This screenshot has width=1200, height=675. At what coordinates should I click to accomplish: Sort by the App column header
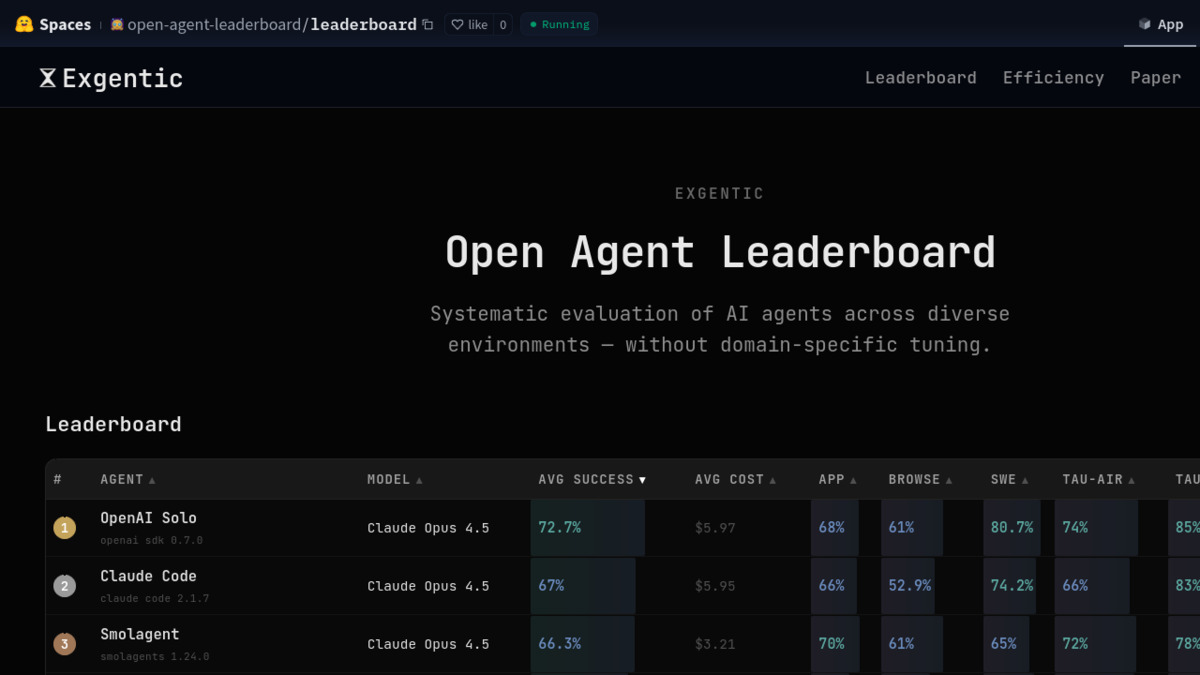coord(838,480)
